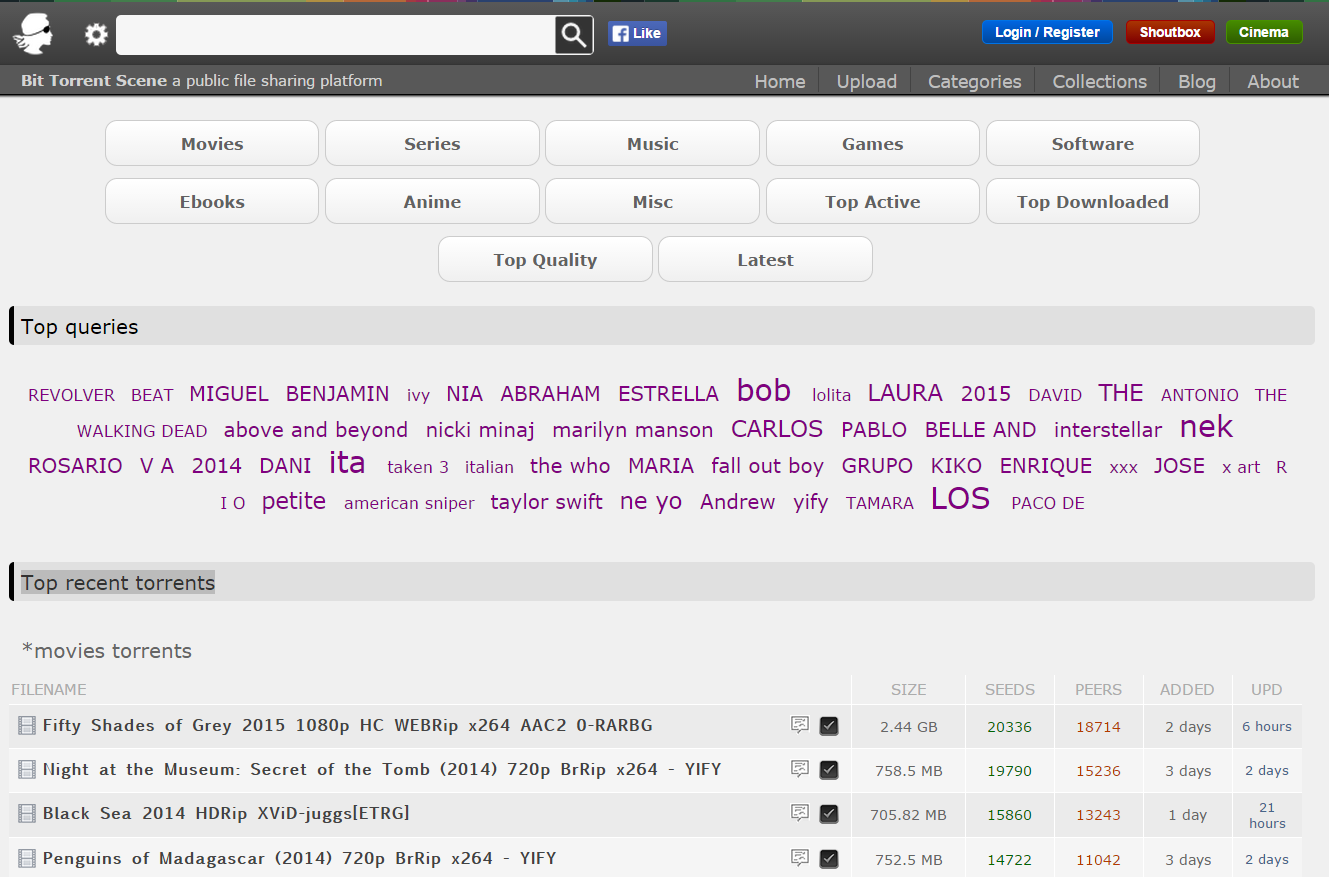Click the '*movies torrents' heading
Screen dimensions: 1329x877
[107, 651]
